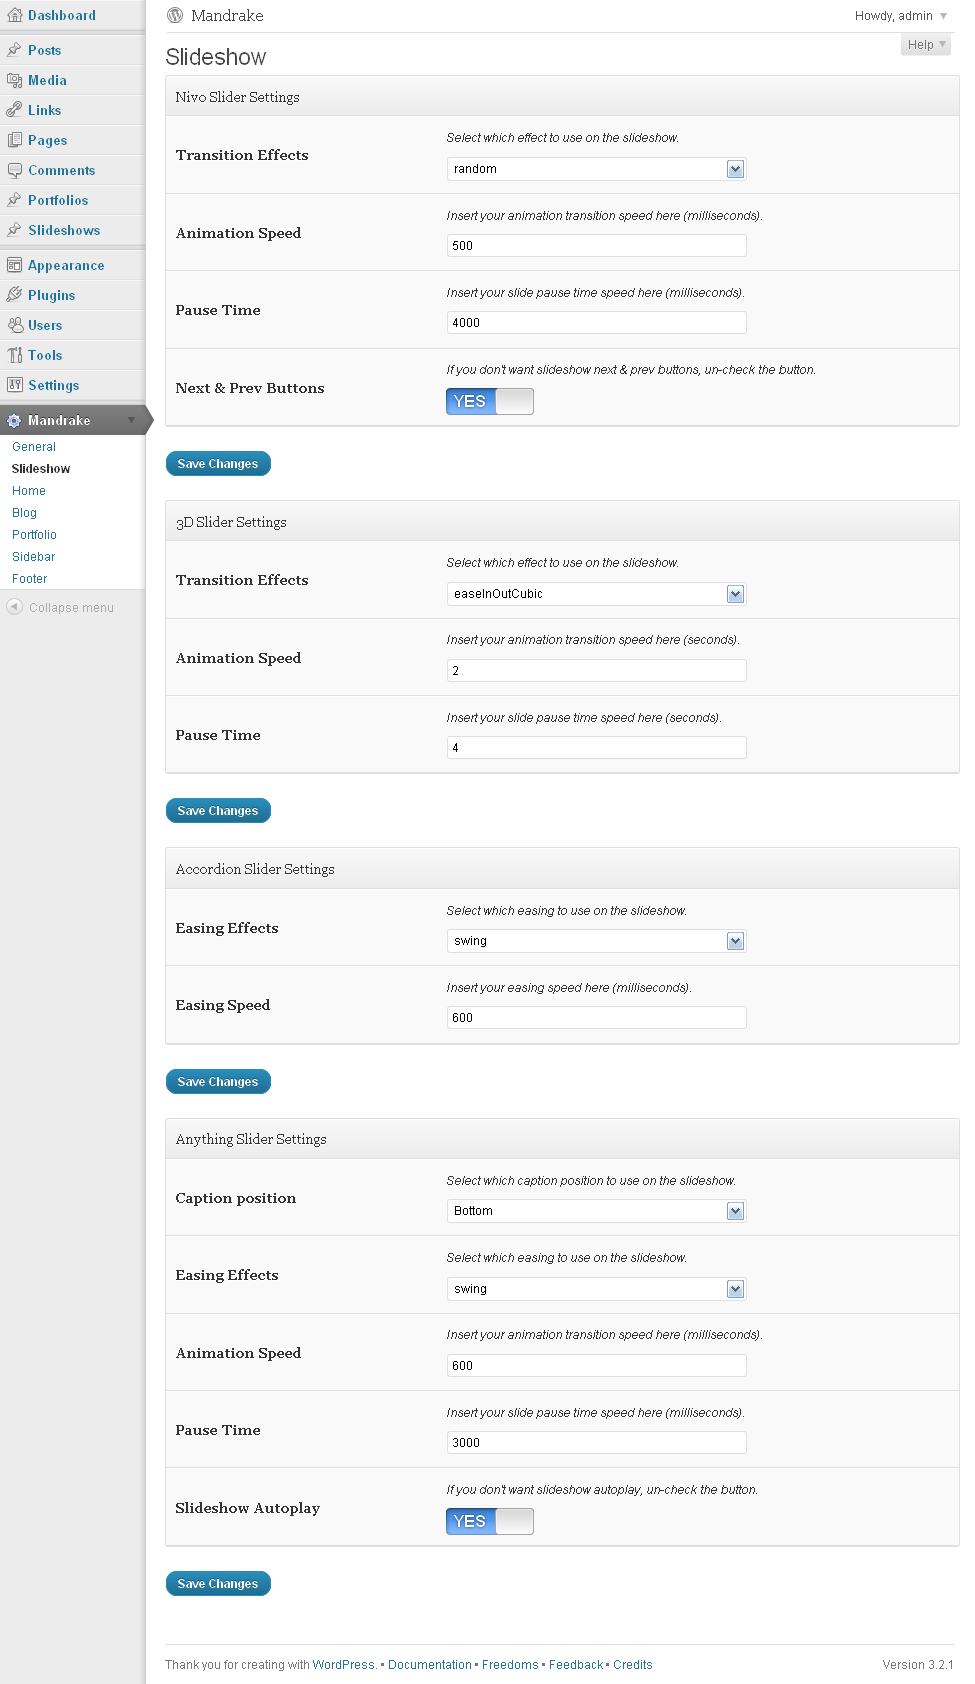Click the Nivo Pause Time field
Viewport: 975px width, 1684px height.
tap(596, 323)
